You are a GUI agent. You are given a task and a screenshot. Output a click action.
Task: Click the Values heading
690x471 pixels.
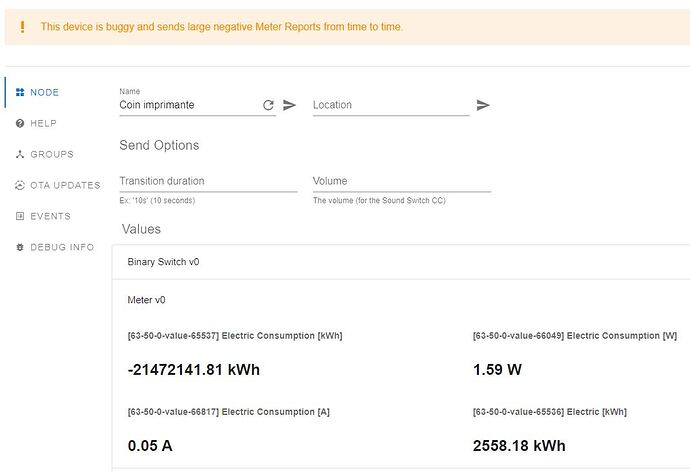pyautogui.click(x=141, y=229)
